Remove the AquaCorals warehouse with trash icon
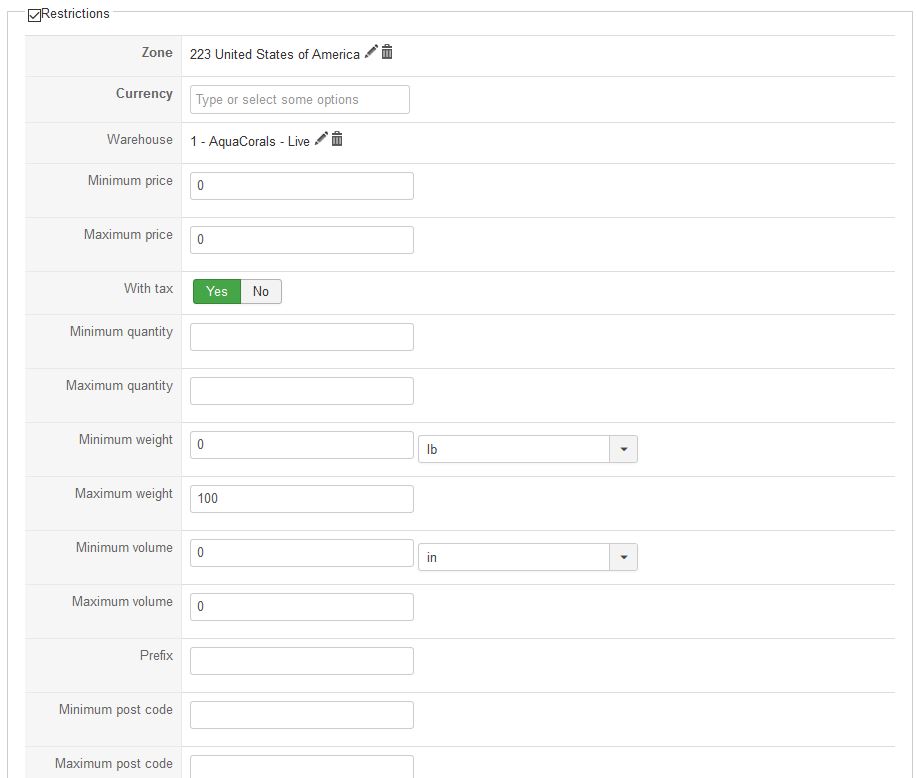Viewport: 916px width, 778px height. tap(337, 139)
